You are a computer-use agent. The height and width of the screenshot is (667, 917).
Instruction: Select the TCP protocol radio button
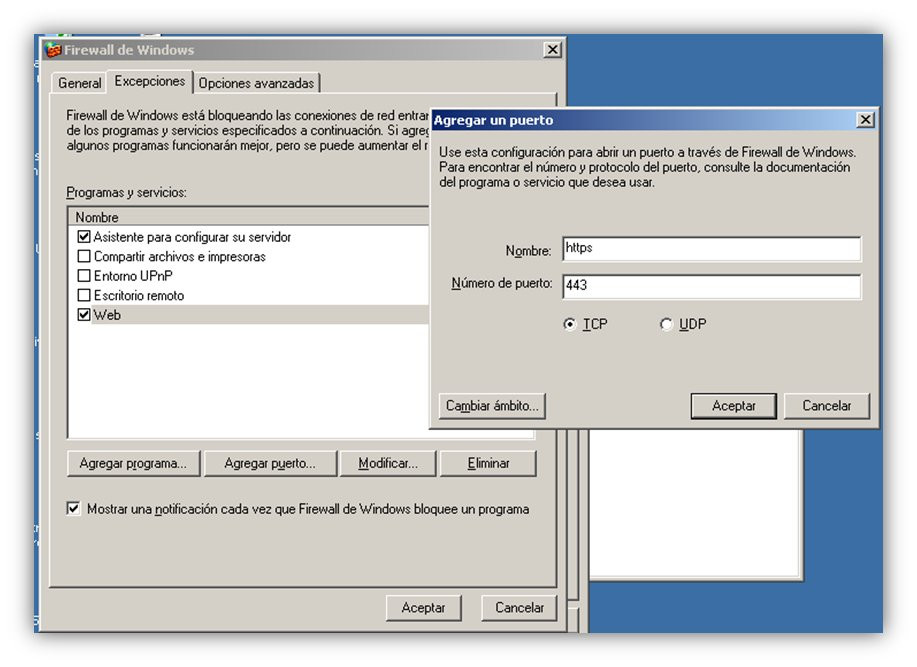[x=570, y=324]
